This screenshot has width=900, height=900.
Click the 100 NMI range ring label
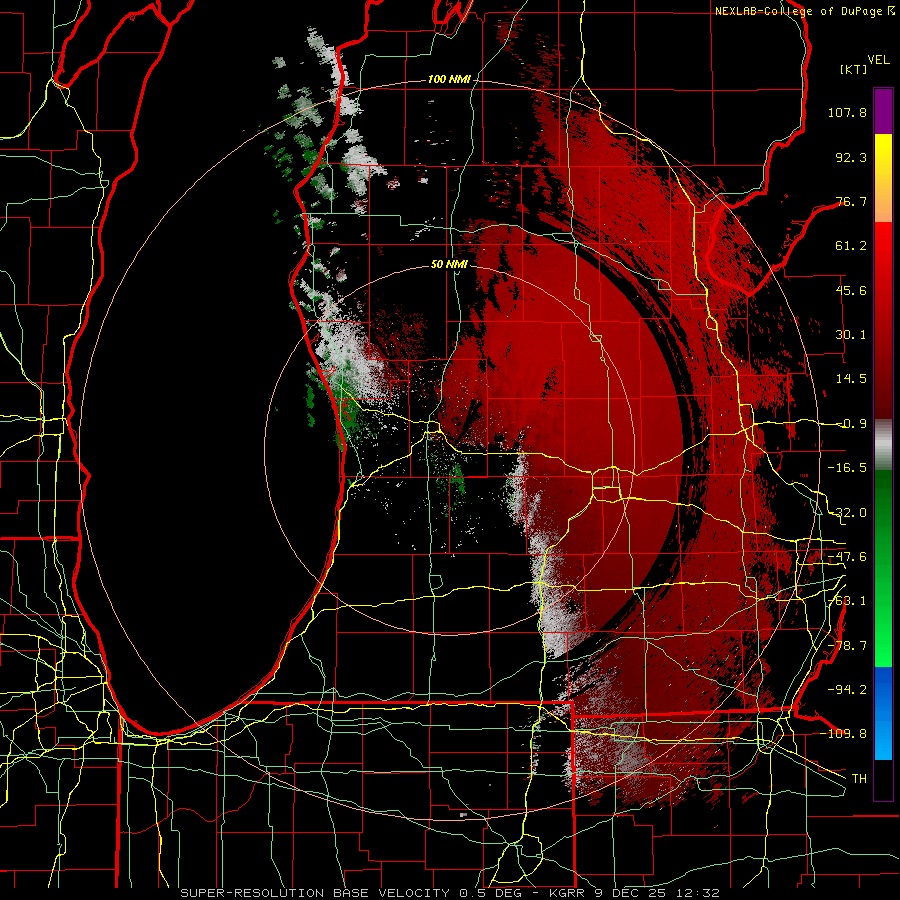click(449, 79)
